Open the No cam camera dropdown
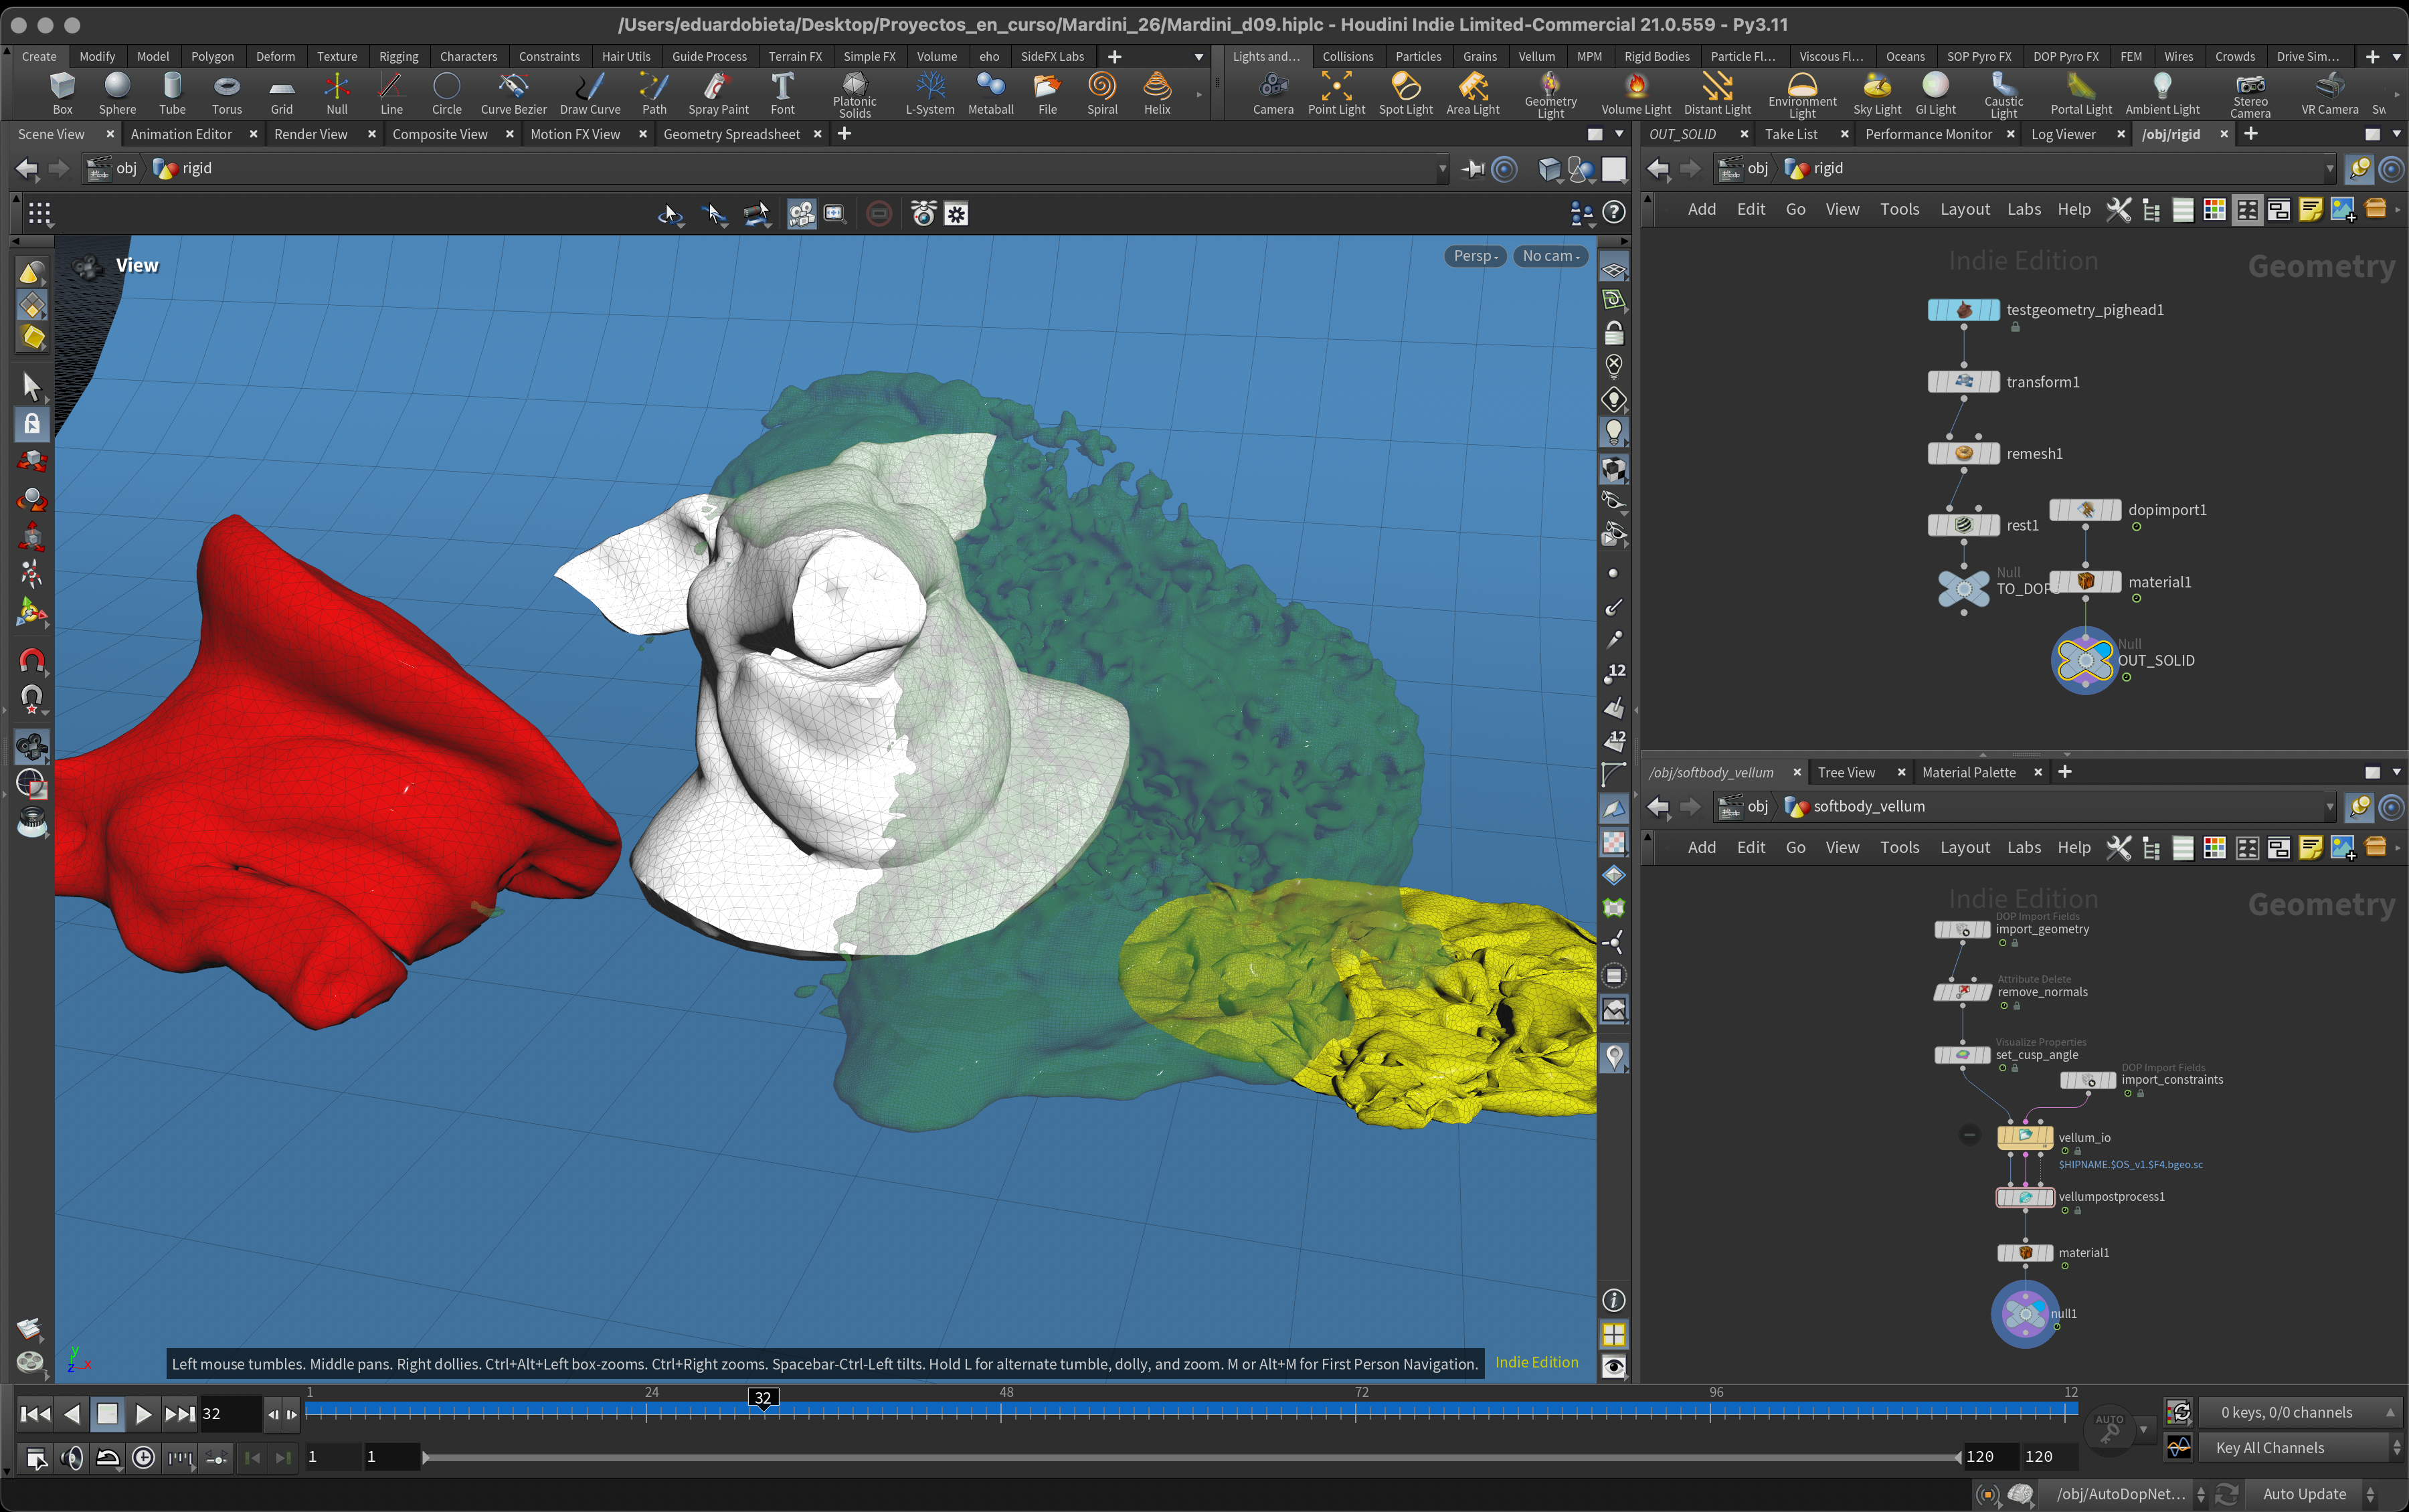The width and height of the screenshot is (2409, 1512). pos(1550,256)
